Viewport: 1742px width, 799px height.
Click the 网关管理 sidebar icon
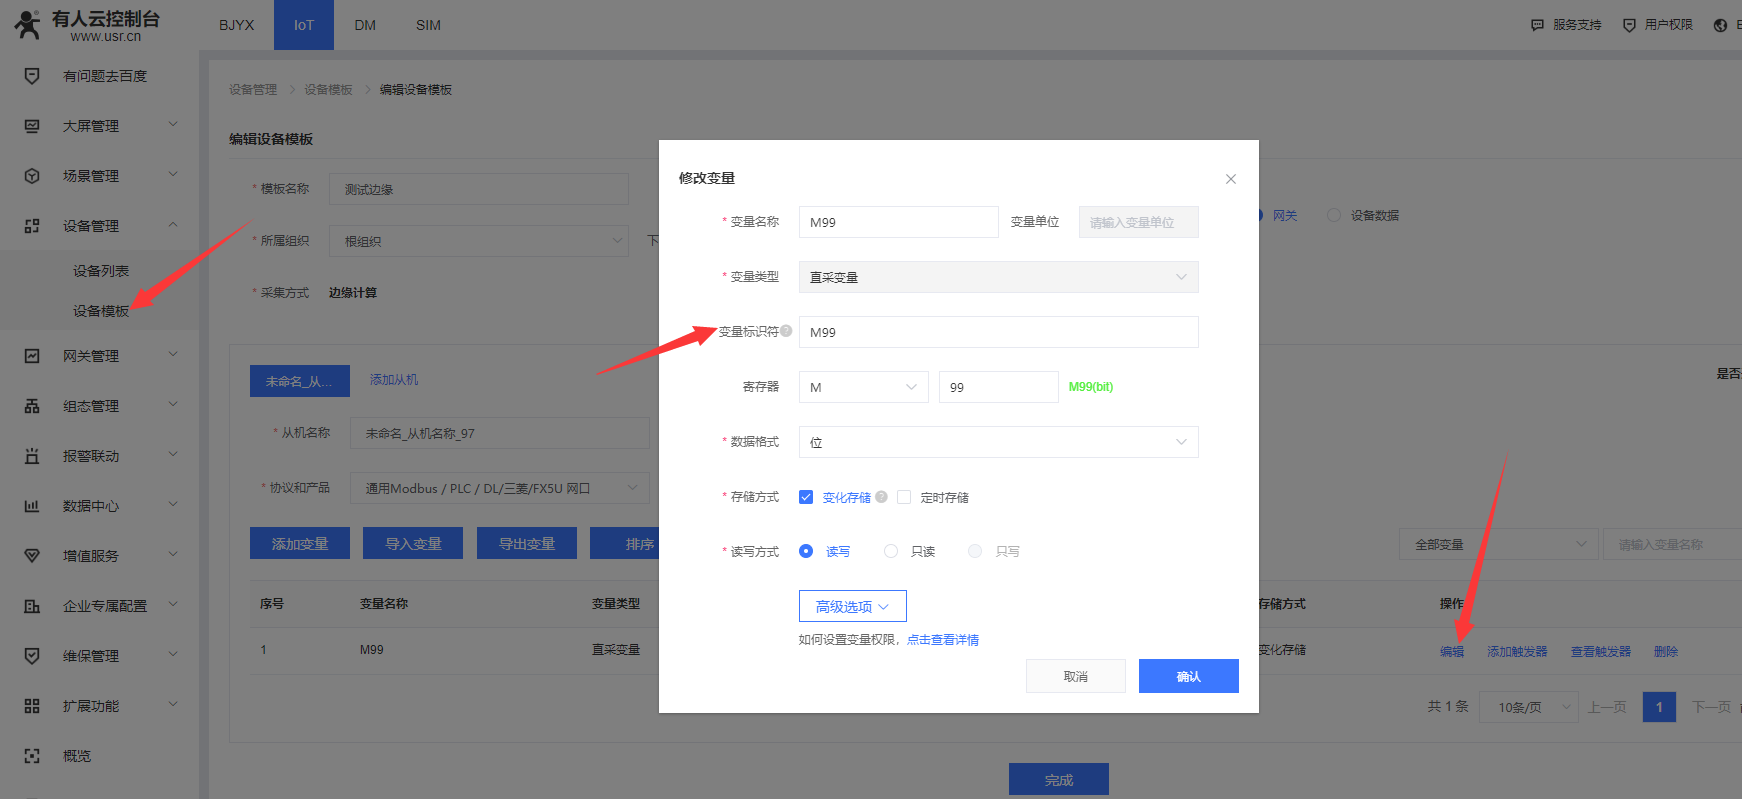pos(32,356)
